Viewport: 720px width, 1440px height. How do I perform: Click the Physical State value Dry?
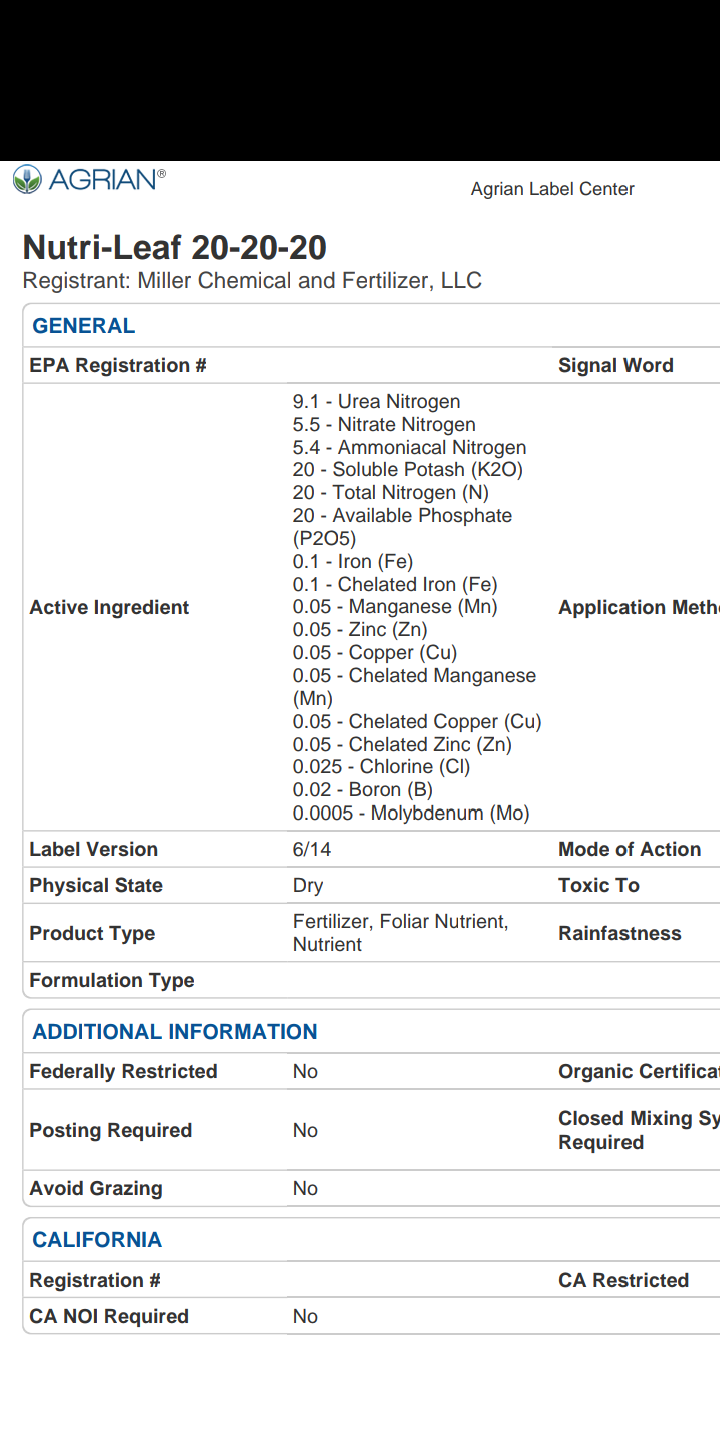[x=307, y=886]
